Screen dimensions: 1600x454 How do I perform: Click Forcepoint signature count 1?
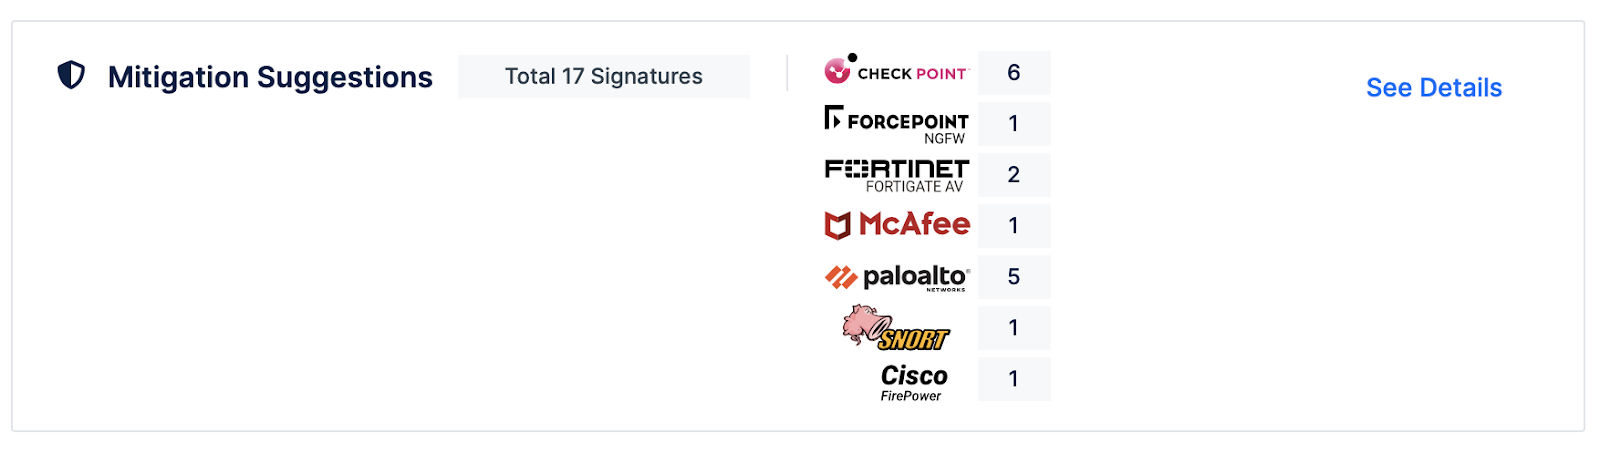click(x=1013, y=124)
